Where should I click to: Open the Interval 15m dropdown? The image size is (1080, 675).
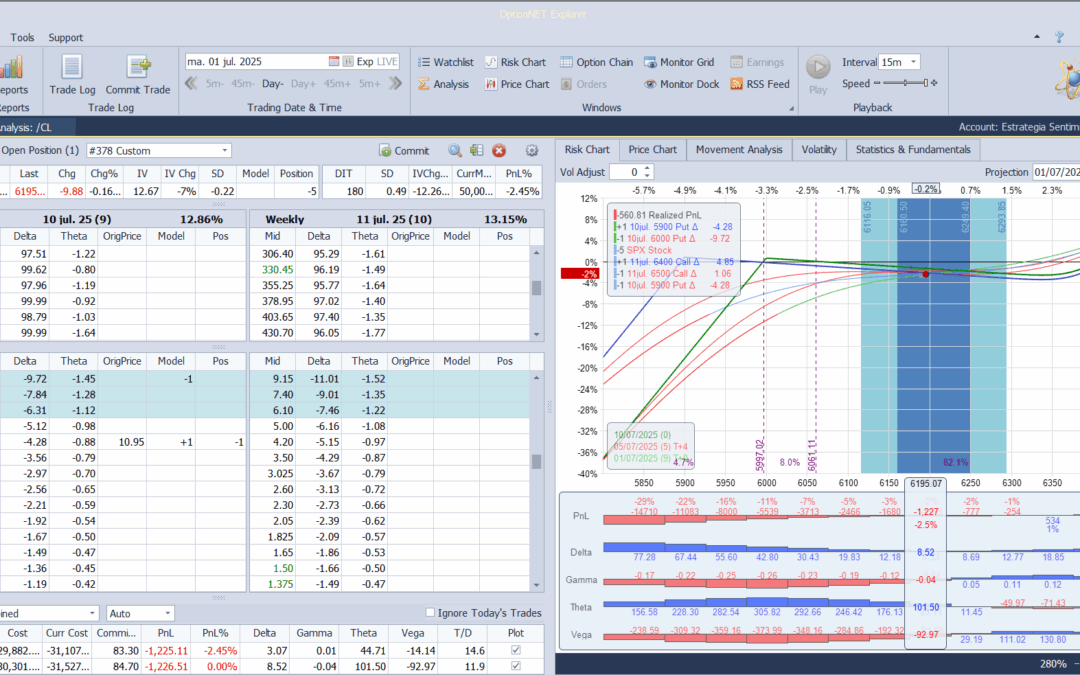[899, 62]
